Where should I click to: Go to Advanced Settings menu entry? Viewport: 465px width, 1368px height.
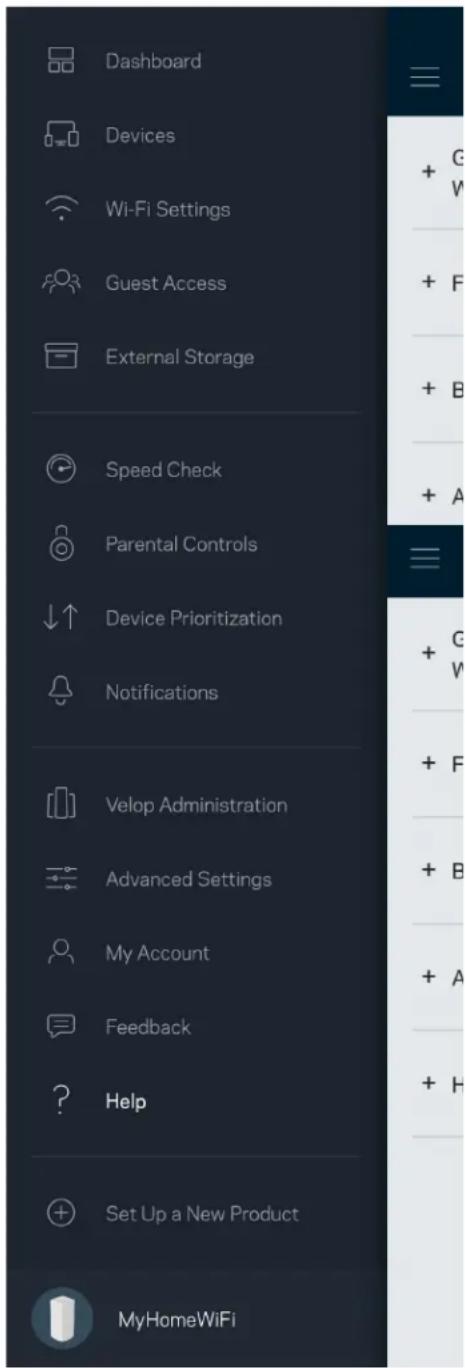pyautogui.click(x=188, y=879)
